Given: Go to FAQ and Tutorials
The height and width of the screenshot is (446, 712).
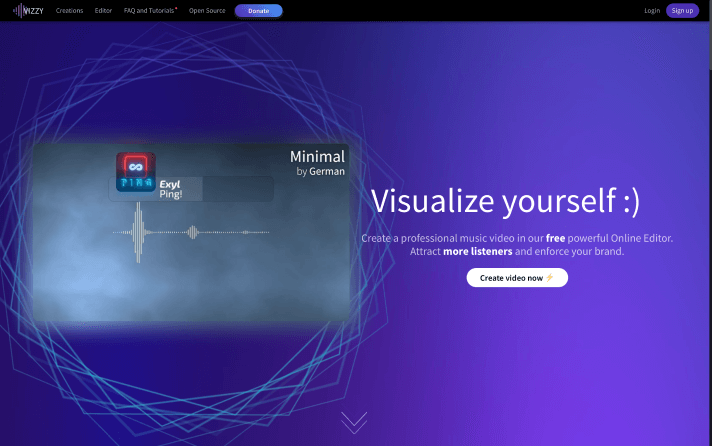Looking at the screenshot, I should (149, 10).
